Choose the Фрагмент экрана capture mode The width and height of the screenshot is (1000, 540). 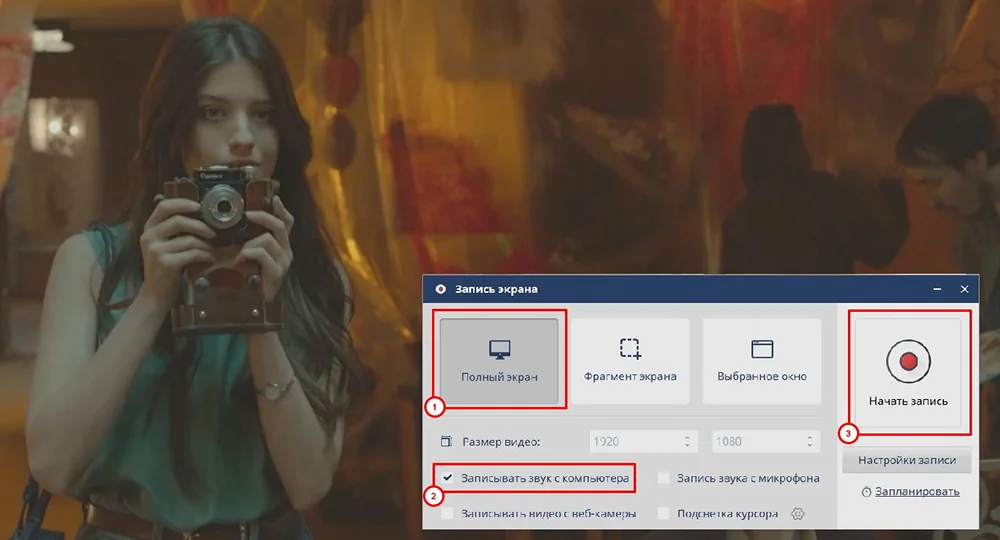click(630, 361)
